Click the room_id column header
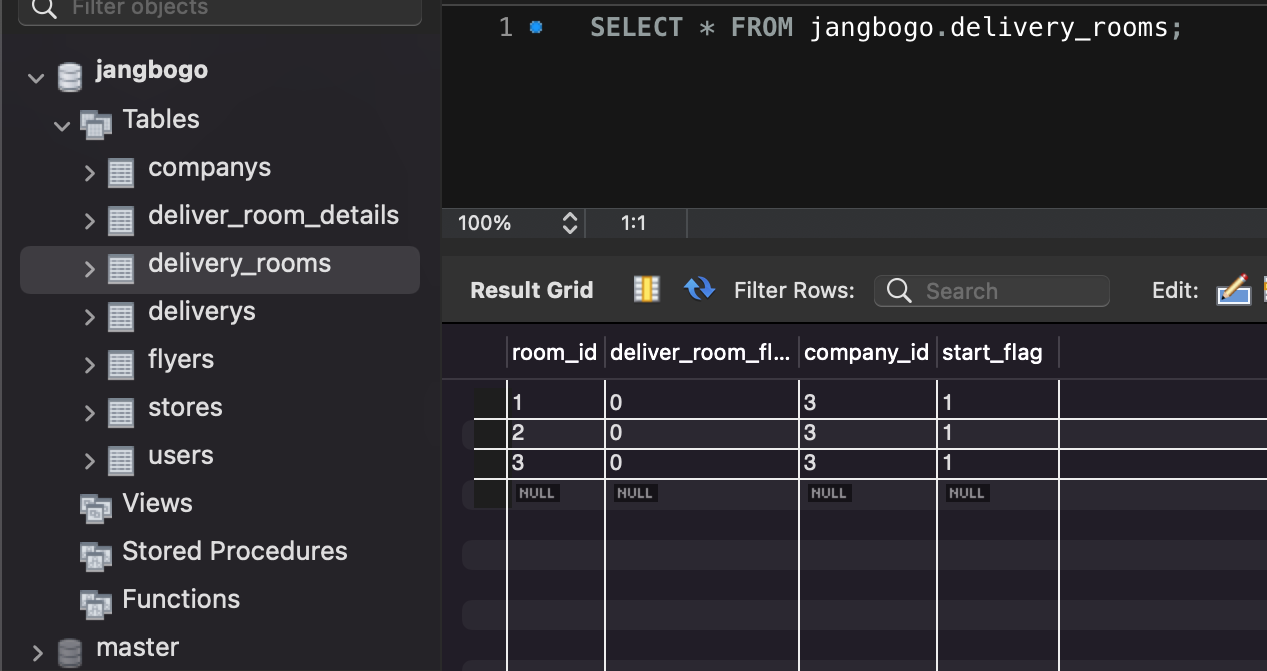Screen dimensions: 1267x671 coord(555,352)
